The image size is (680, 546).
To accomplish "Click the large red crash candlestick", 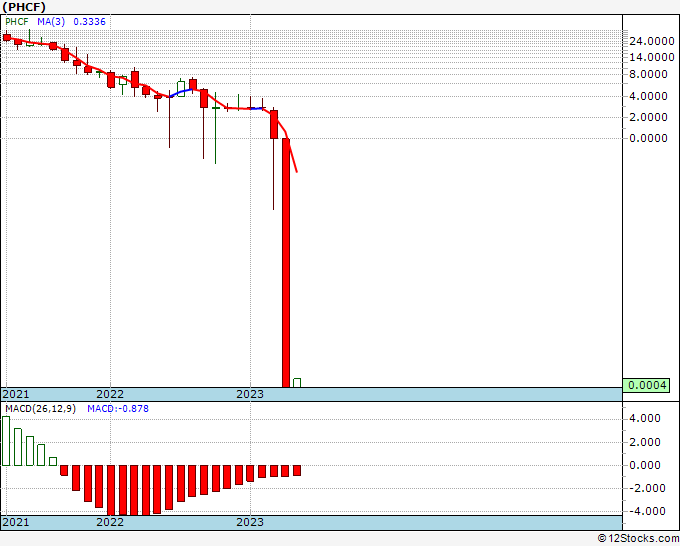I will [x=286, y=262].
